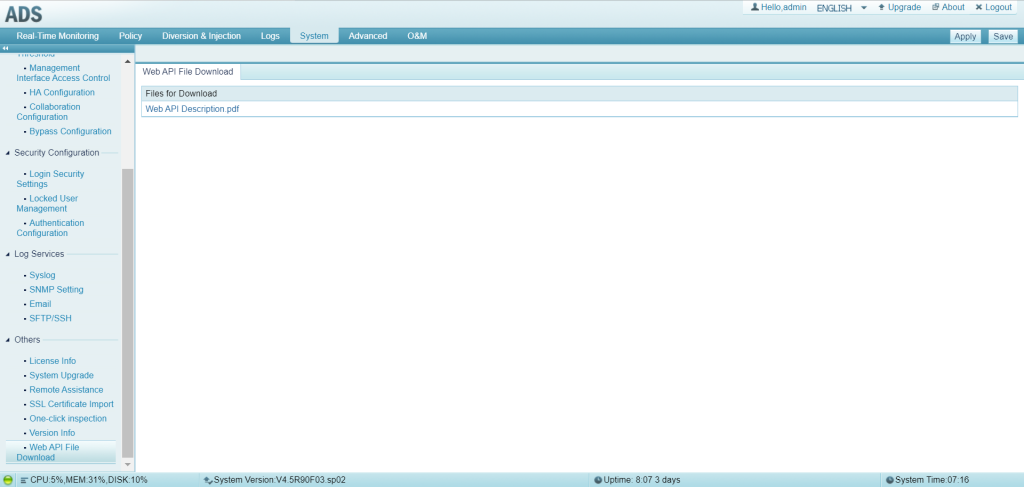Click the Upgrade link in header
This screenshot has width=1024, height=487.
(899, 7)
